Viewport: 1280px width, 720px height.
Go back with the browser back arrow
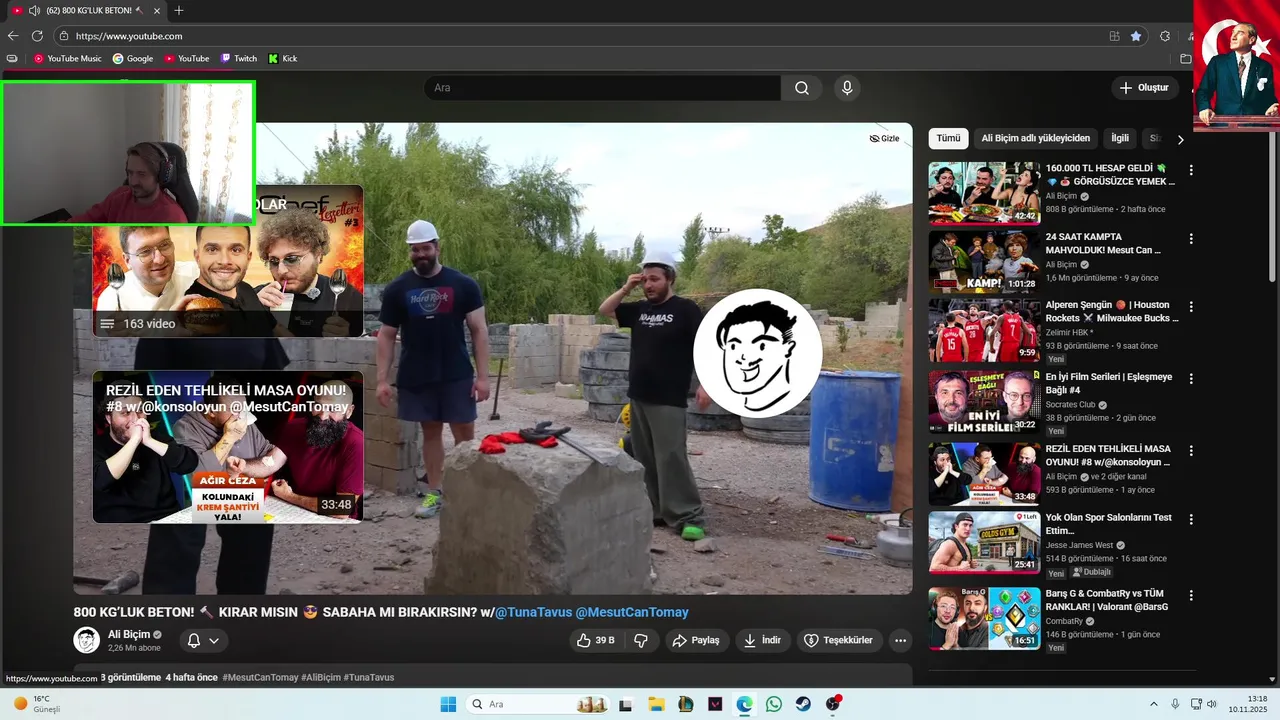pyautogui.click(x=13, y=36)
